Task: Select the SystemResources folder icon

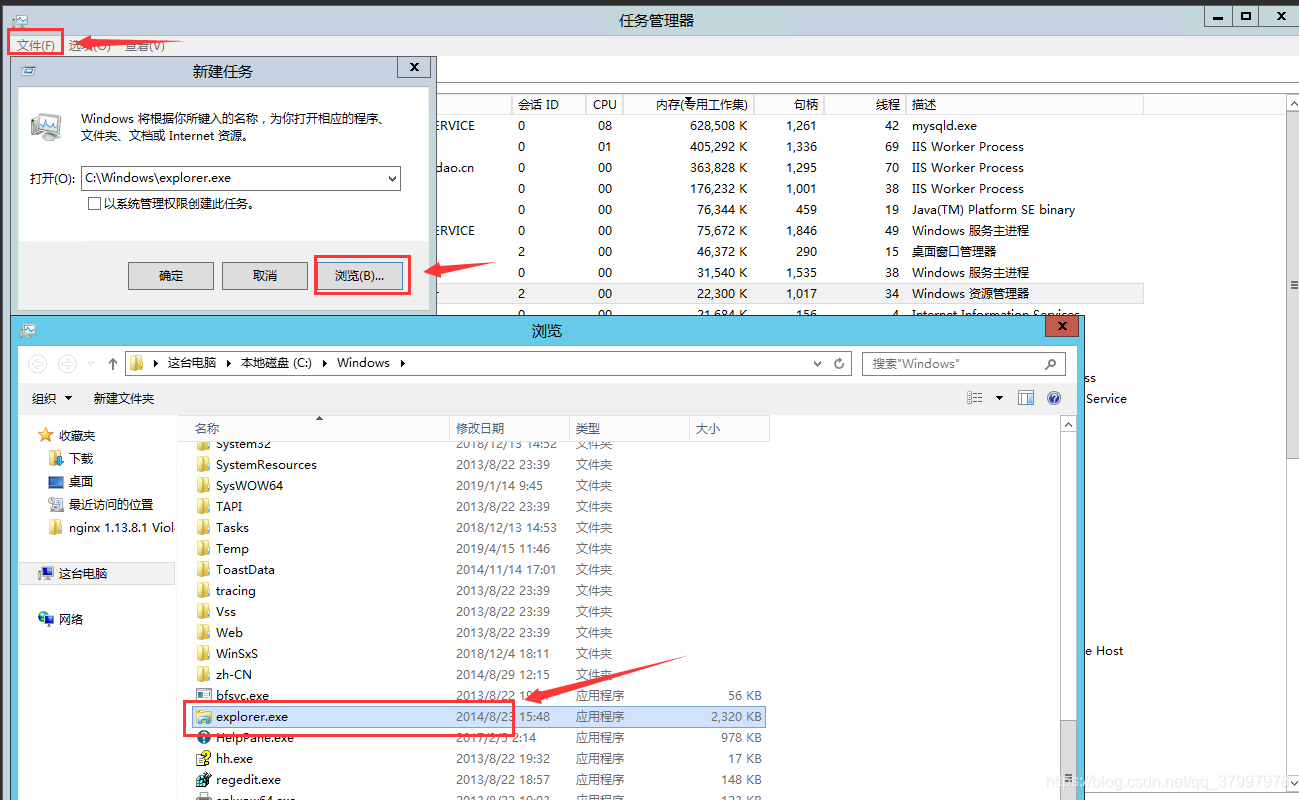Action: click(204, 465)
